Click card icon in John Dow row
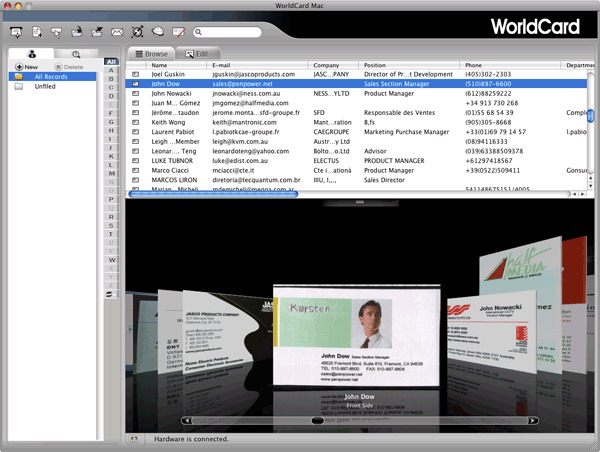Image resolution: width=600 pixels, height=452 pixels. [135, 84]
